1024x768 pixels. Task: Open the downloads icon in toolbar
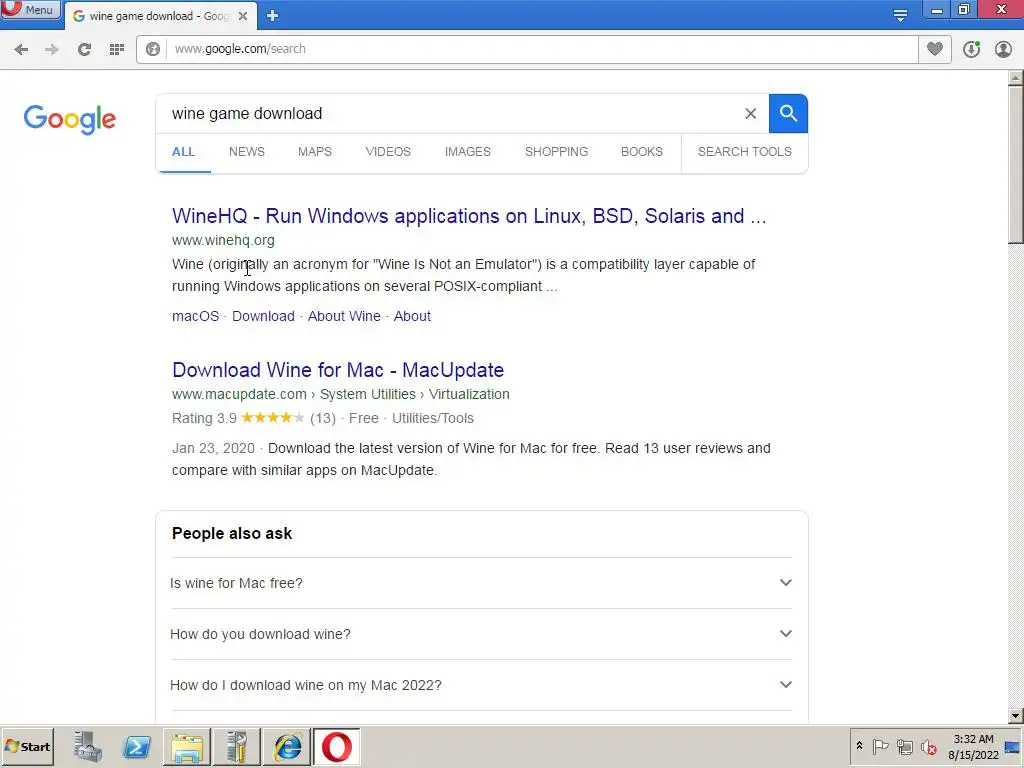pyautogui.click(x=971, y=49)
